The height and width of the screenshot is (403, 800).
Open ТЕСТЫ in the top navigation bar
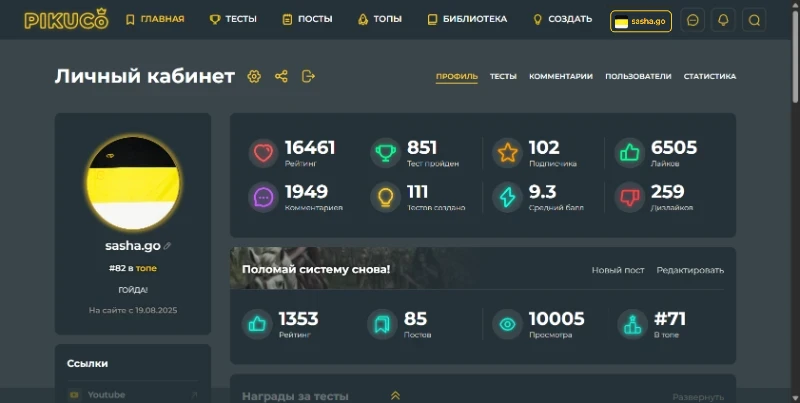[233, 19]
